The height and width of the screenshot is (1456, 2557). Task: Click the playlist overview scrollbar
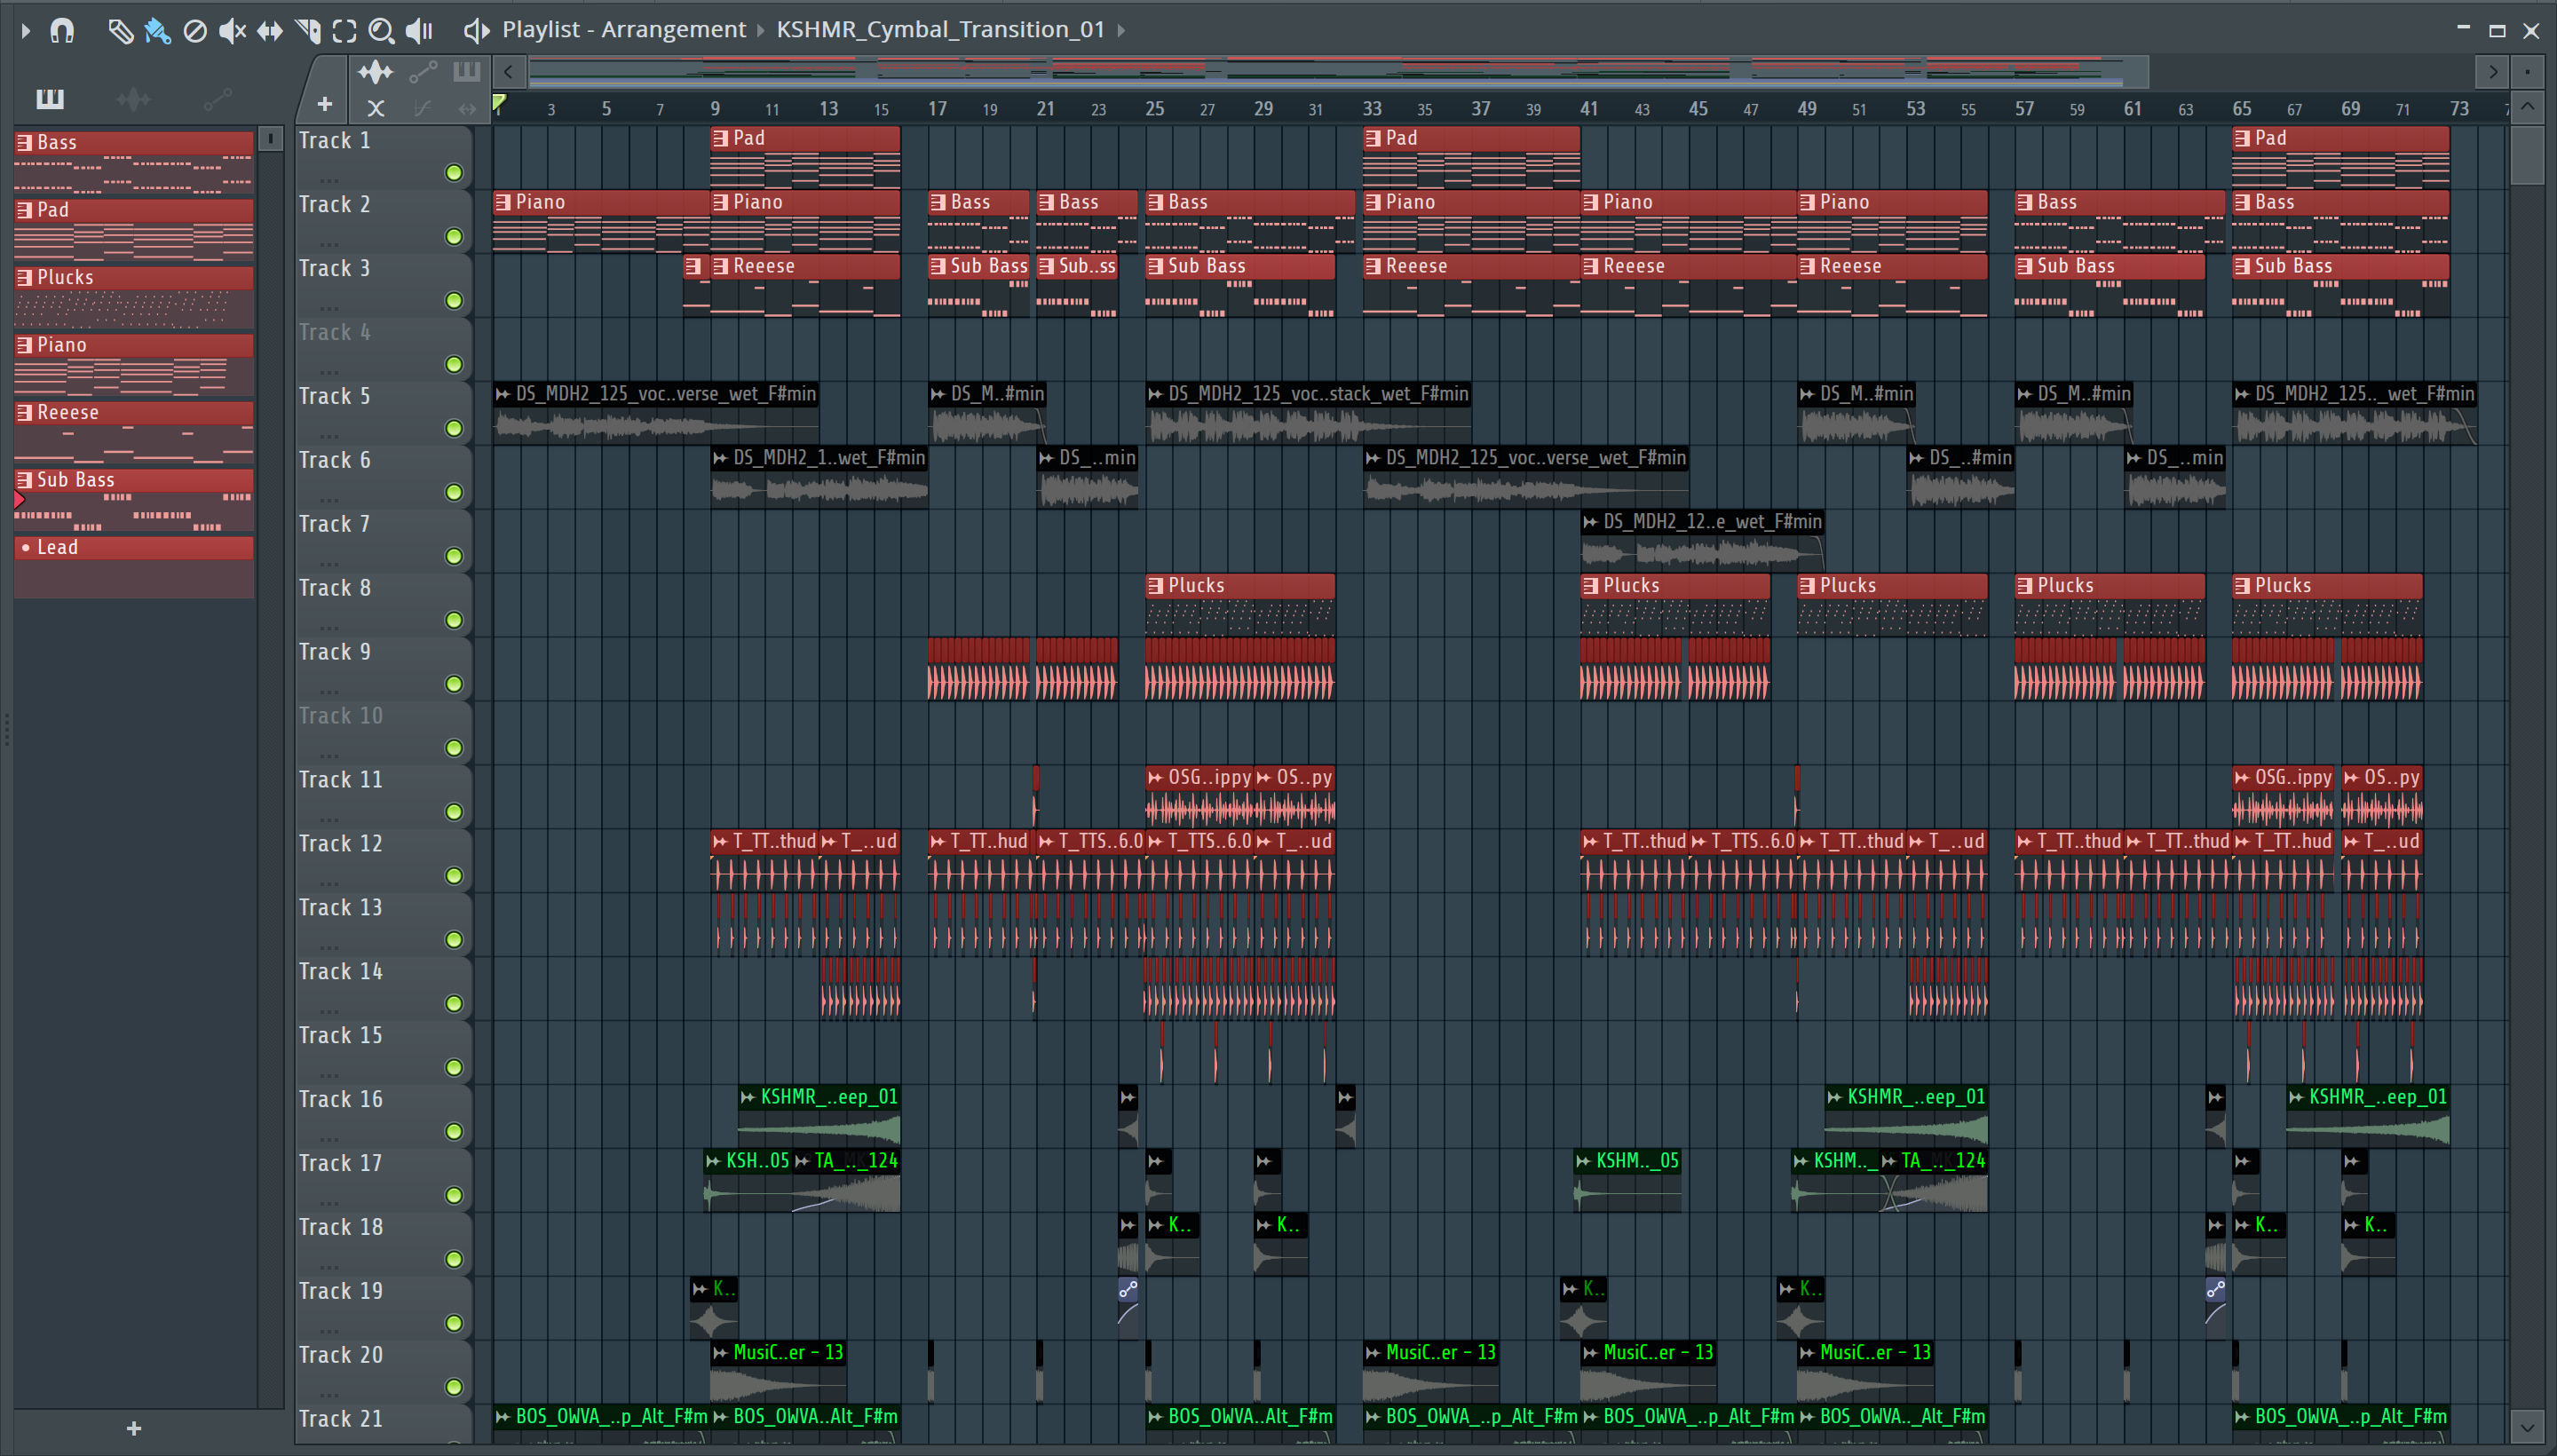1338,72
